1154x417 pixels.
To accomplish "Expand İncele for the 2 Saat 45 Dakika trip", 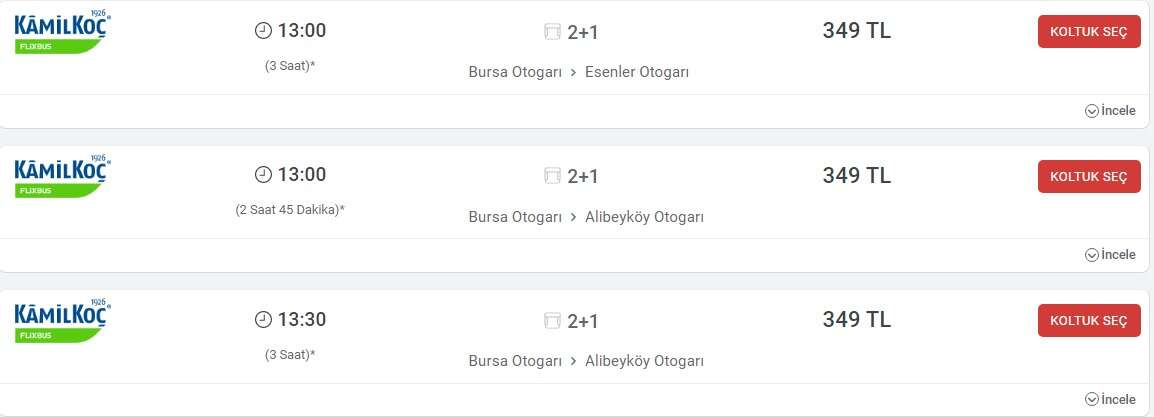I will click(x=1110, y=255).
